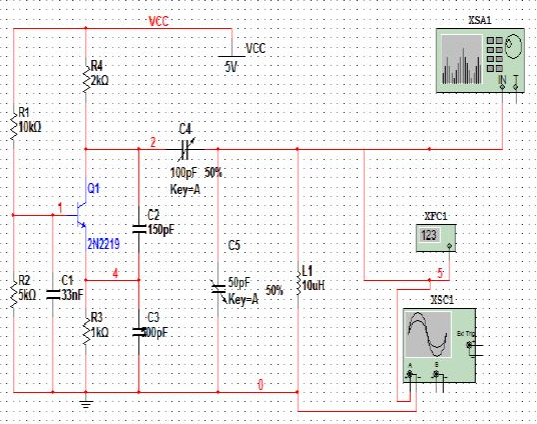Select capacitor C2 150pF
The height and width of the screenshot is (424, 537).
pos(139,229)
